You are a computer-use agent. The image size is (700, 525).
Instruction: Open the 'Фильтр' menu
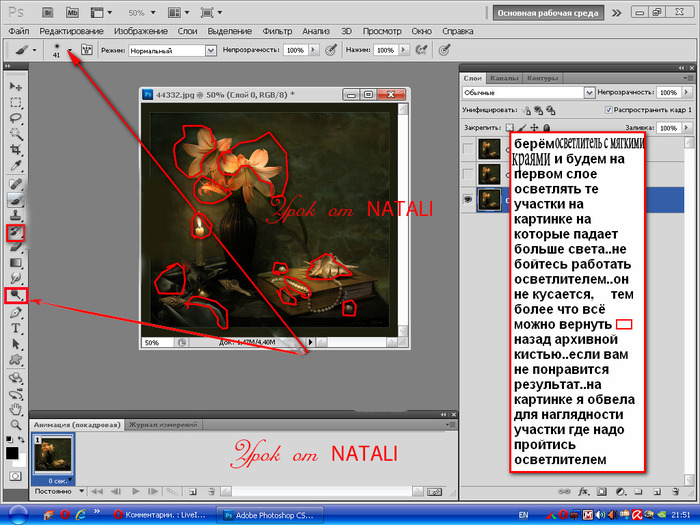tap(277, 31)
